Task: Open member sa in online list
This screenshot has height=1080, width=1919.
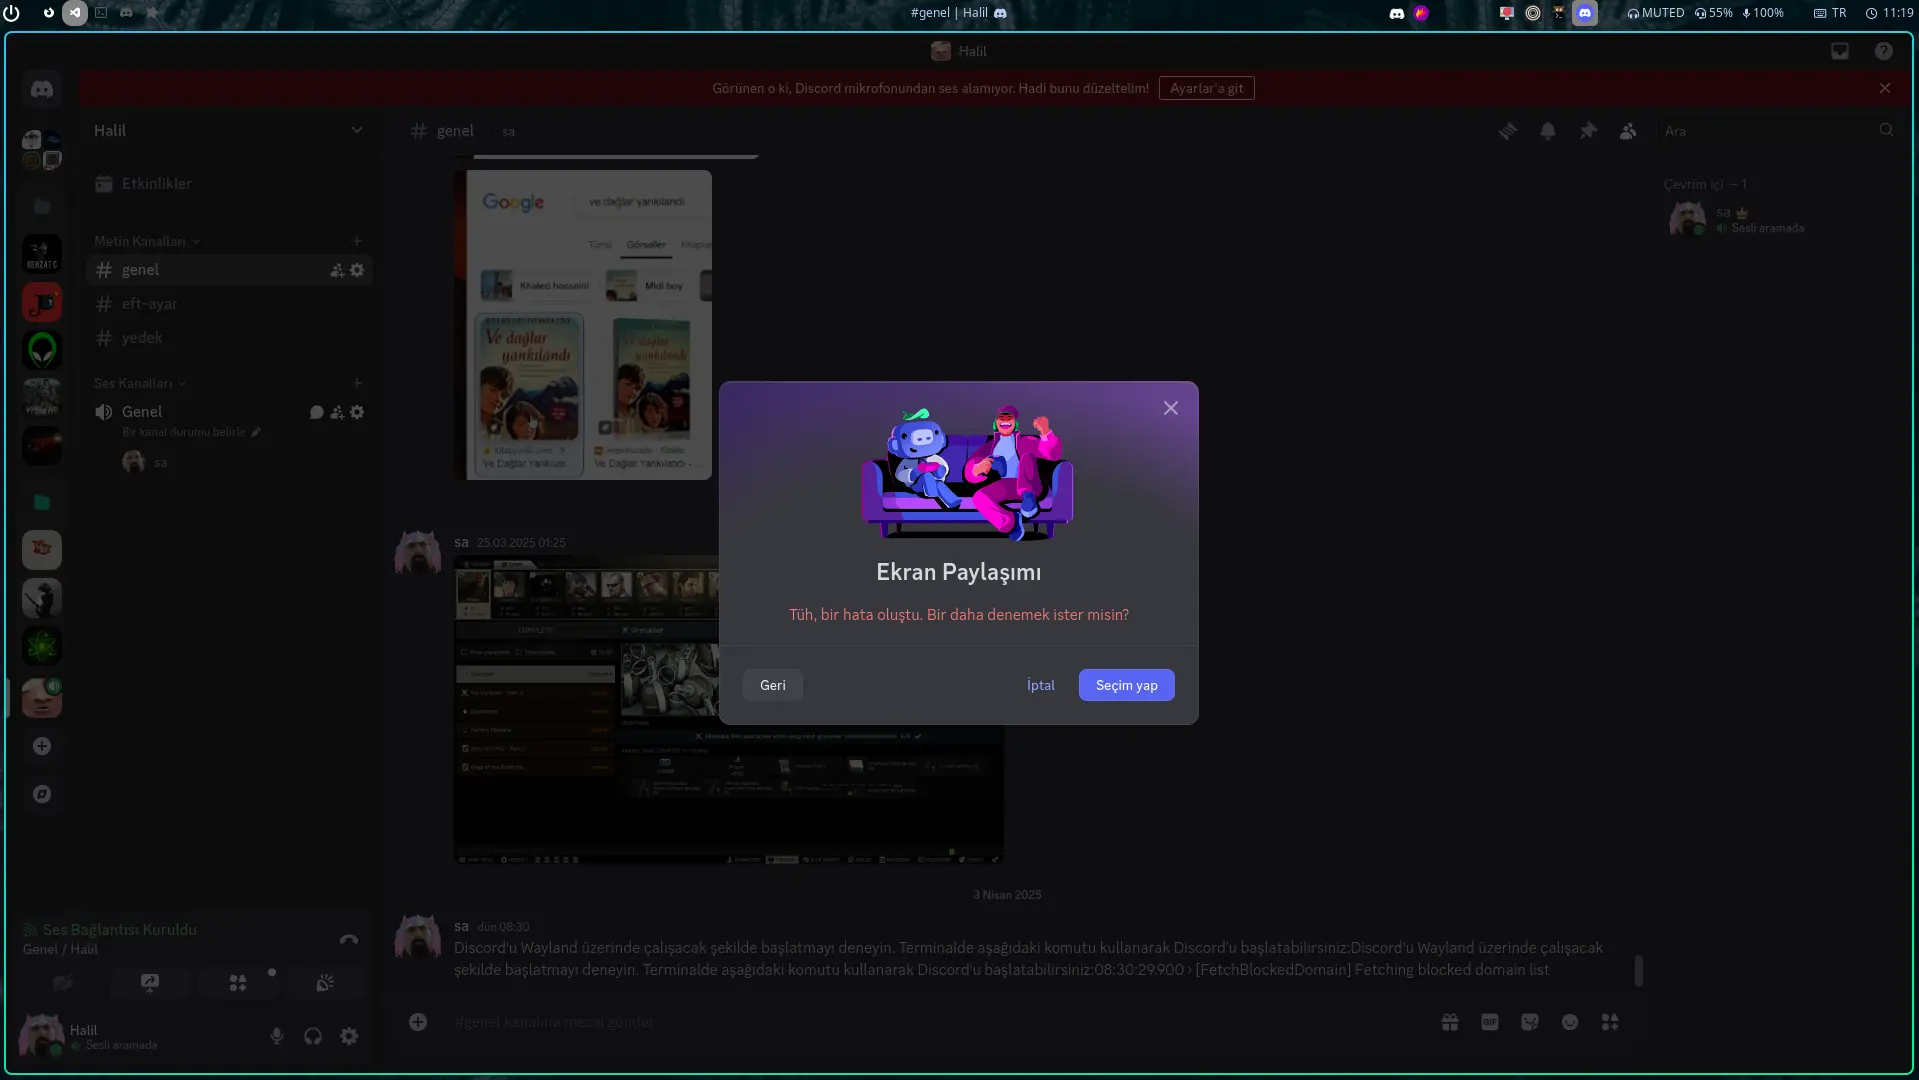Action: coord(1778,219)
